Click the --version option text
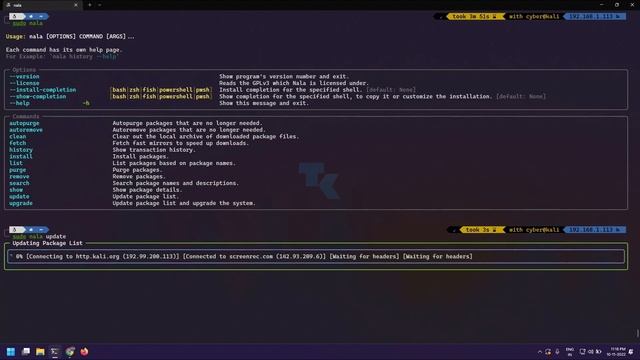 click(x=24, y=76)
